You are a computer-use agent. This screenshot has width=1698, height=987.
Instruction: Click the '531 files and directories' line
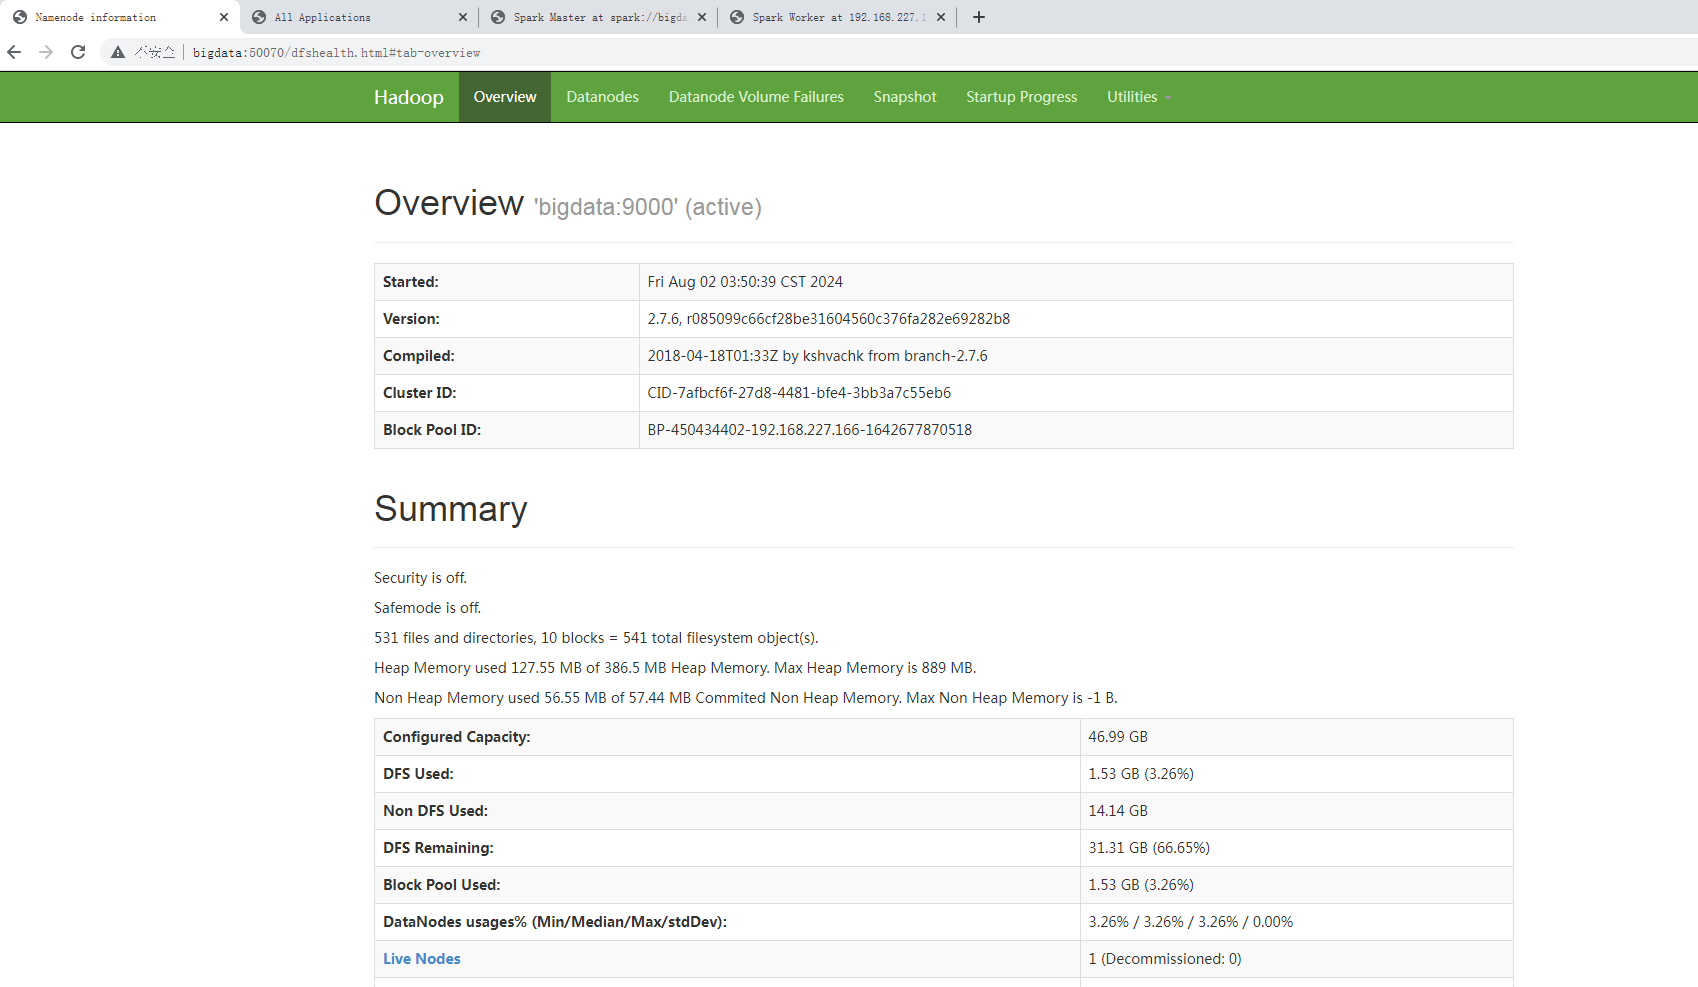pyautogui.click(x=596, y=638)
